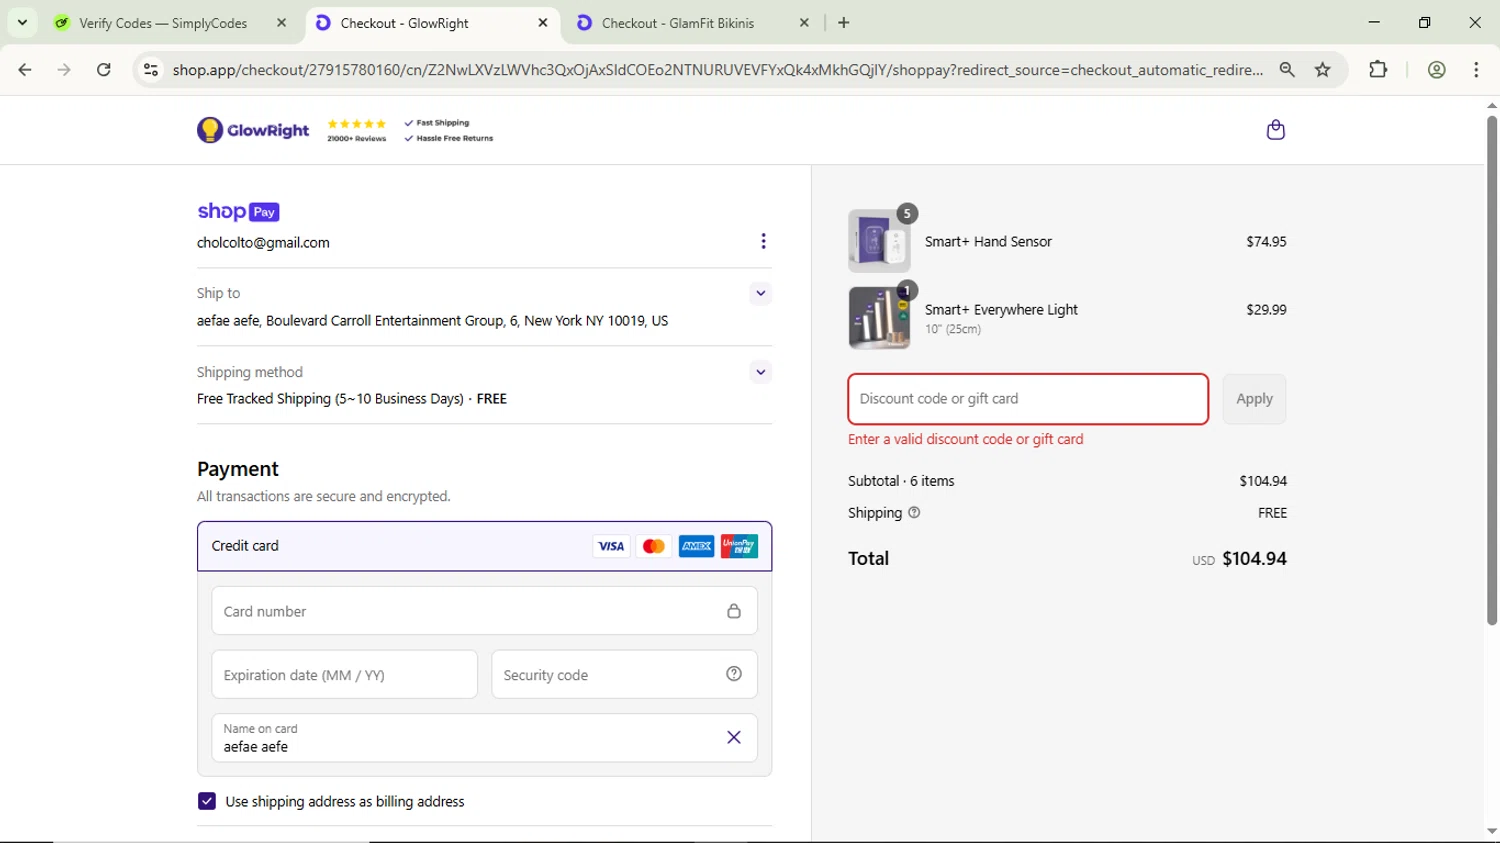Go back to the previous page
This screenshot has height=843, width=1500.
tap(25, 70)
